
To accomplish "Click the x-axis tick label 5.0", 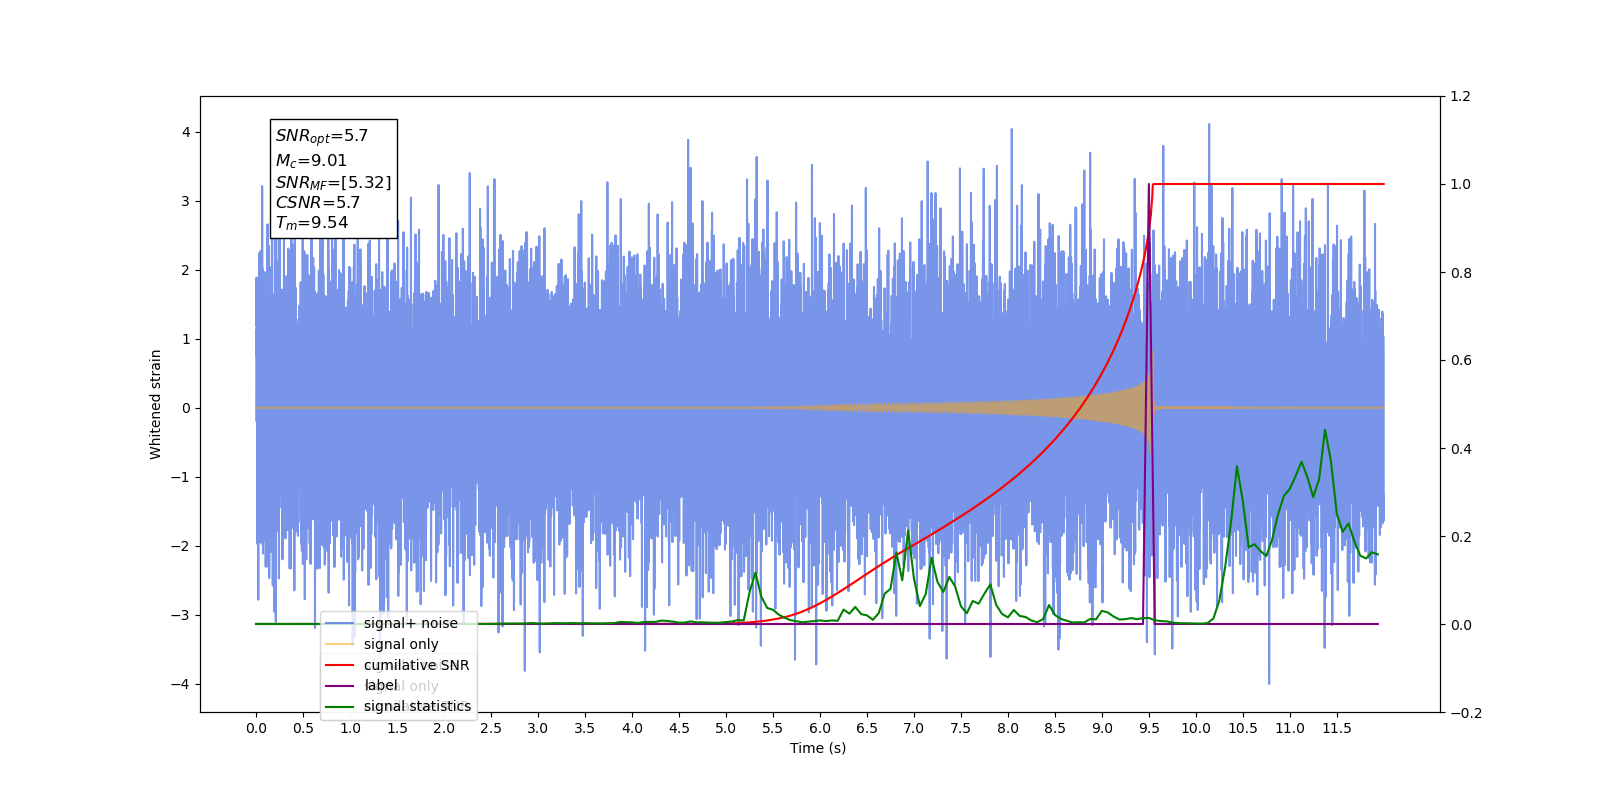I will click(x=726, y=728).
